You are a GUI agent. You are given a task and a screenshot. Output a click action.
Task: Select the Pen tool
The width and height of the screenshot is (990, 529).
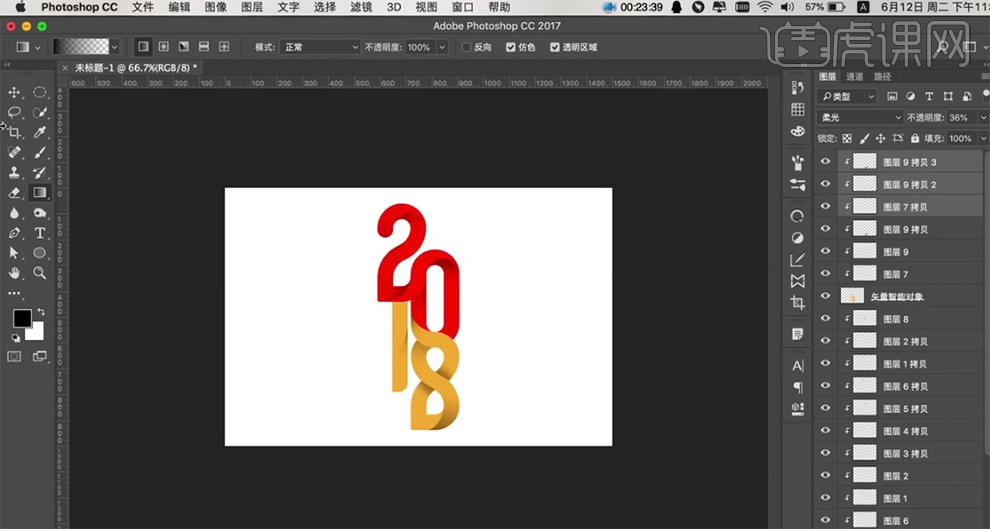click(15, 232)
